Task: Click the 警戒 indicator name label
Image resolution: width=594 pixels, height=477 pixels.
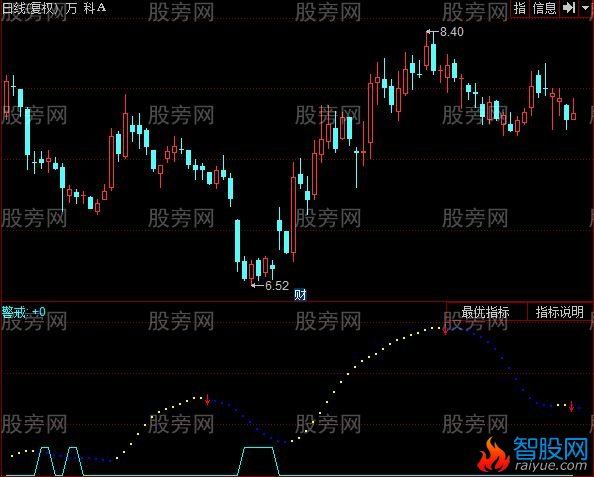Action: (x=14, y=313)
